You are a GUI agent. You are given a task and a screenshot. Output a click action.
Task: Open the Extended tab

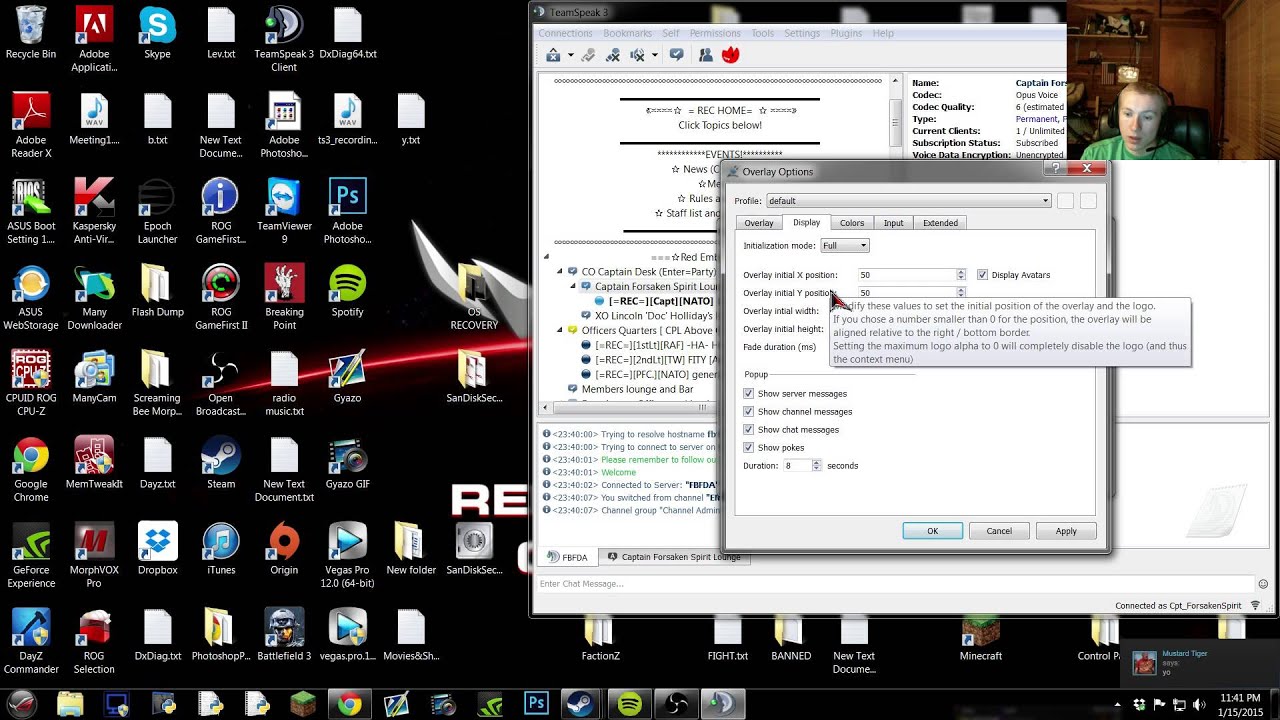pyautogui.click(x=940, y=223)
